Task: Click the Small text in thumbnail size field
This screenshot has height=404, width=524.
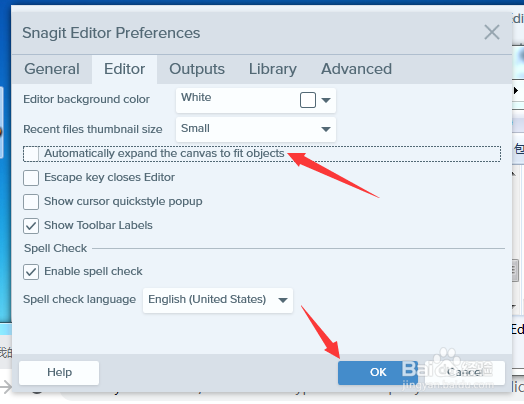Action: tap(195, 128)
